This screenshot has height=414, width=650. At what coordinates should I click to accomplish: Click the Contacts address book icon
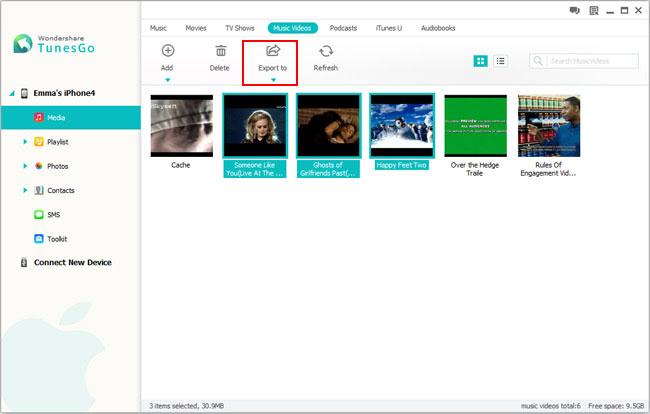39,190
